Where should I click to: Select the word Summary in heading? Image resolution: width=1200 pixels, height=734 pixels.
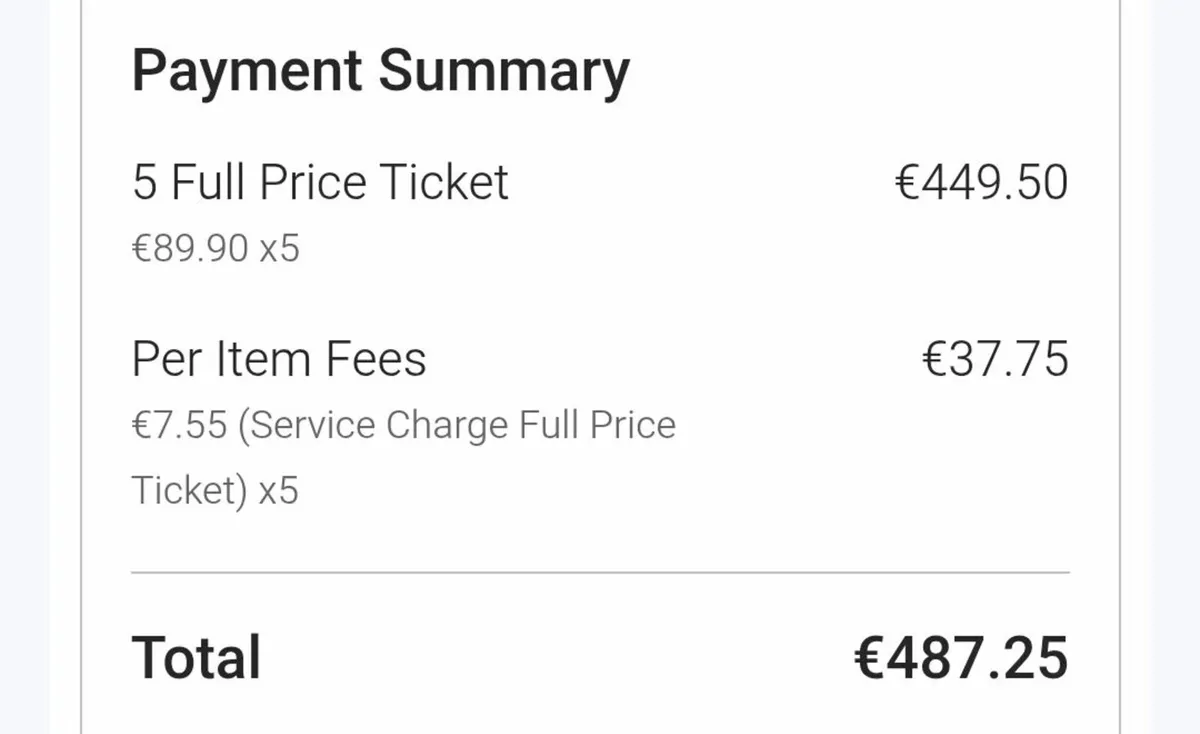pos(504,74)
